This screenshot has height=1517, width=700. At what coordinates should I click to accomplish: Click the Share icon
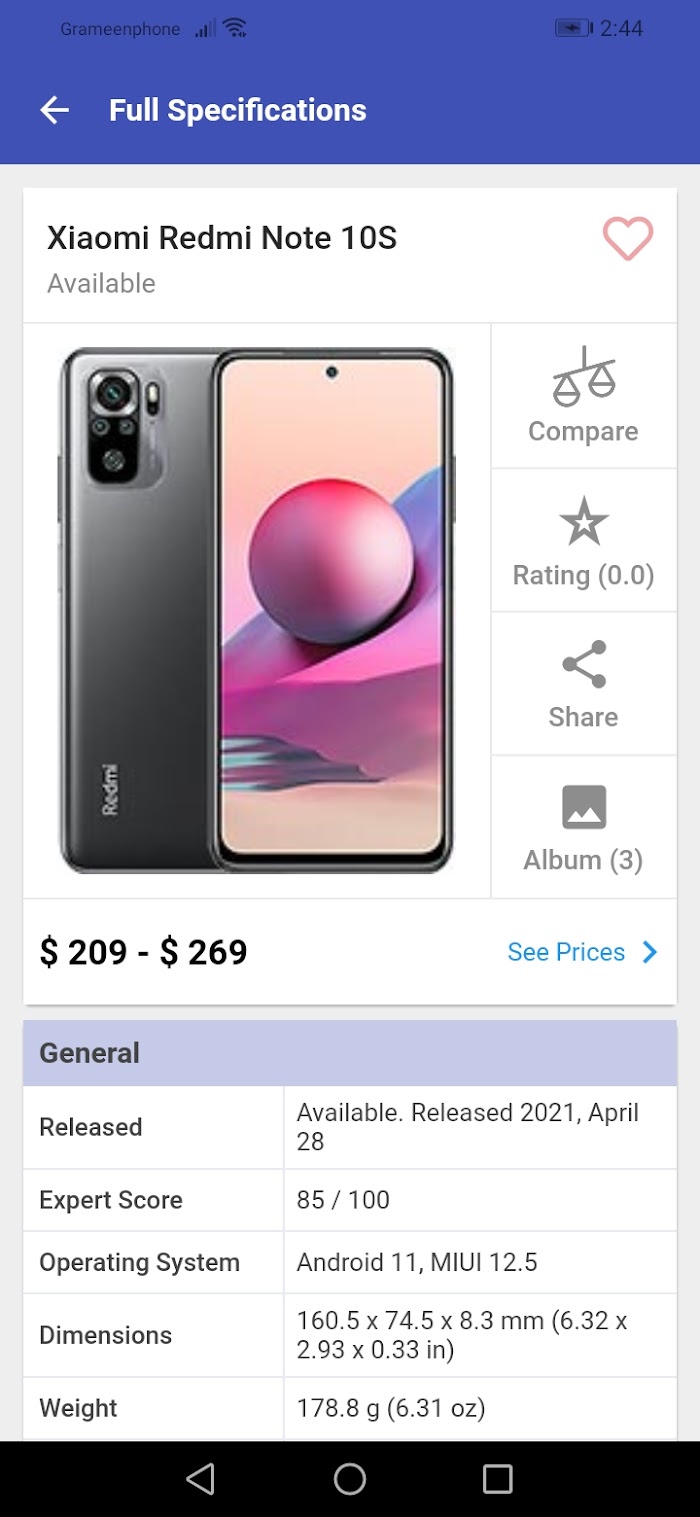click(584, 664)
